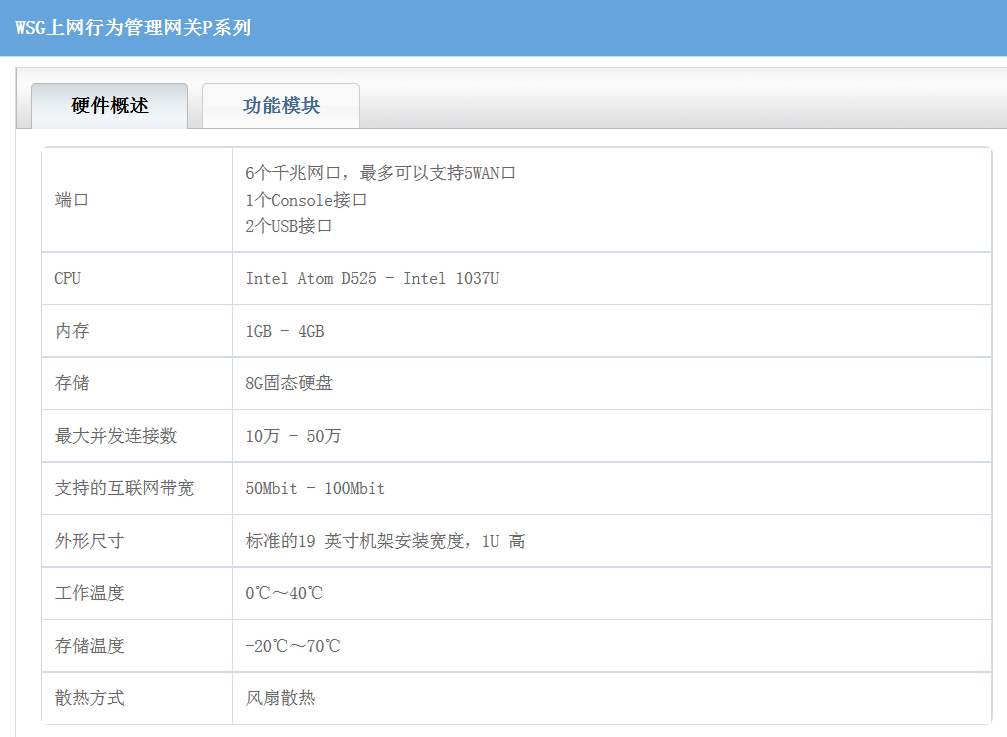Click the 1GB - 4GB memory value
Screen dimensions: 1007x737
tap(285, 331)
